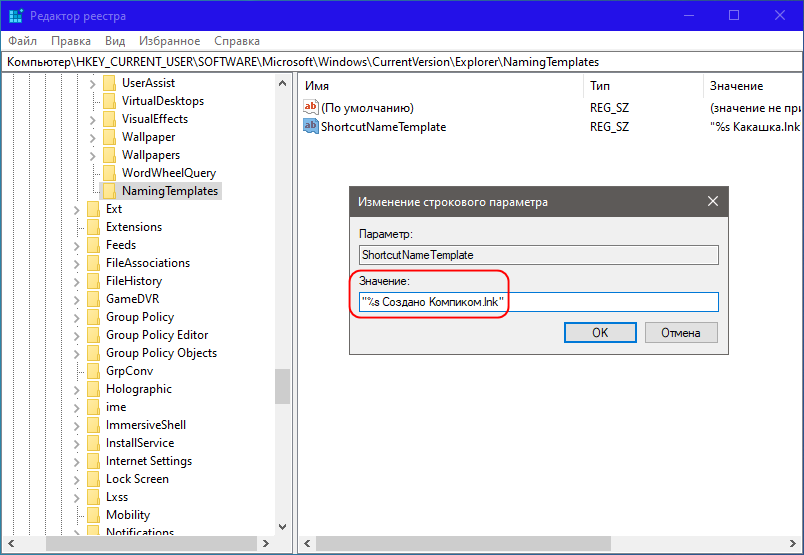Click values pane horizontal scrollbar right arrow
The width and height of the screenshot is (804, 555).
click(x=792, y=543)
